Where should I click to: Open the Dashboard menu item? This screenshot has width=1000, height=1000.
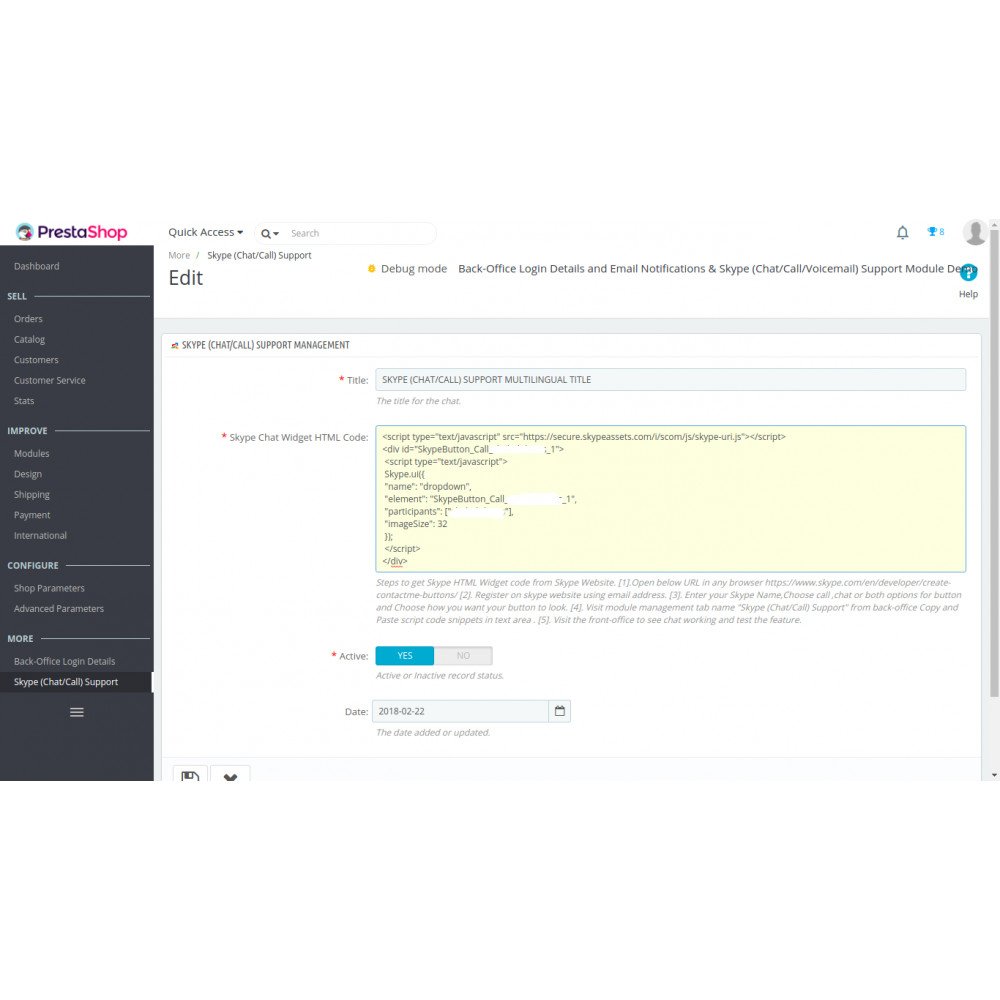pyautogui.click(x=36, y=266)
